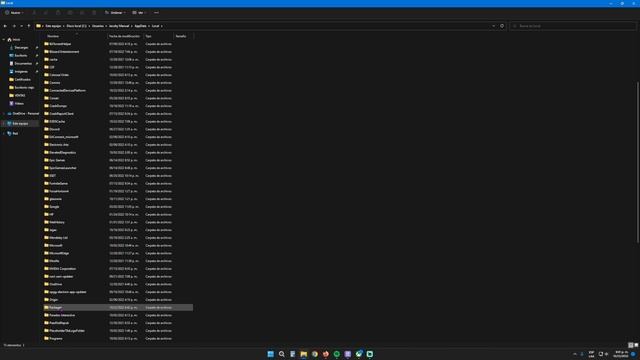Click the Share toolbar icon
Viewport: 640px width, 360px height.
[x=82, y=13]
